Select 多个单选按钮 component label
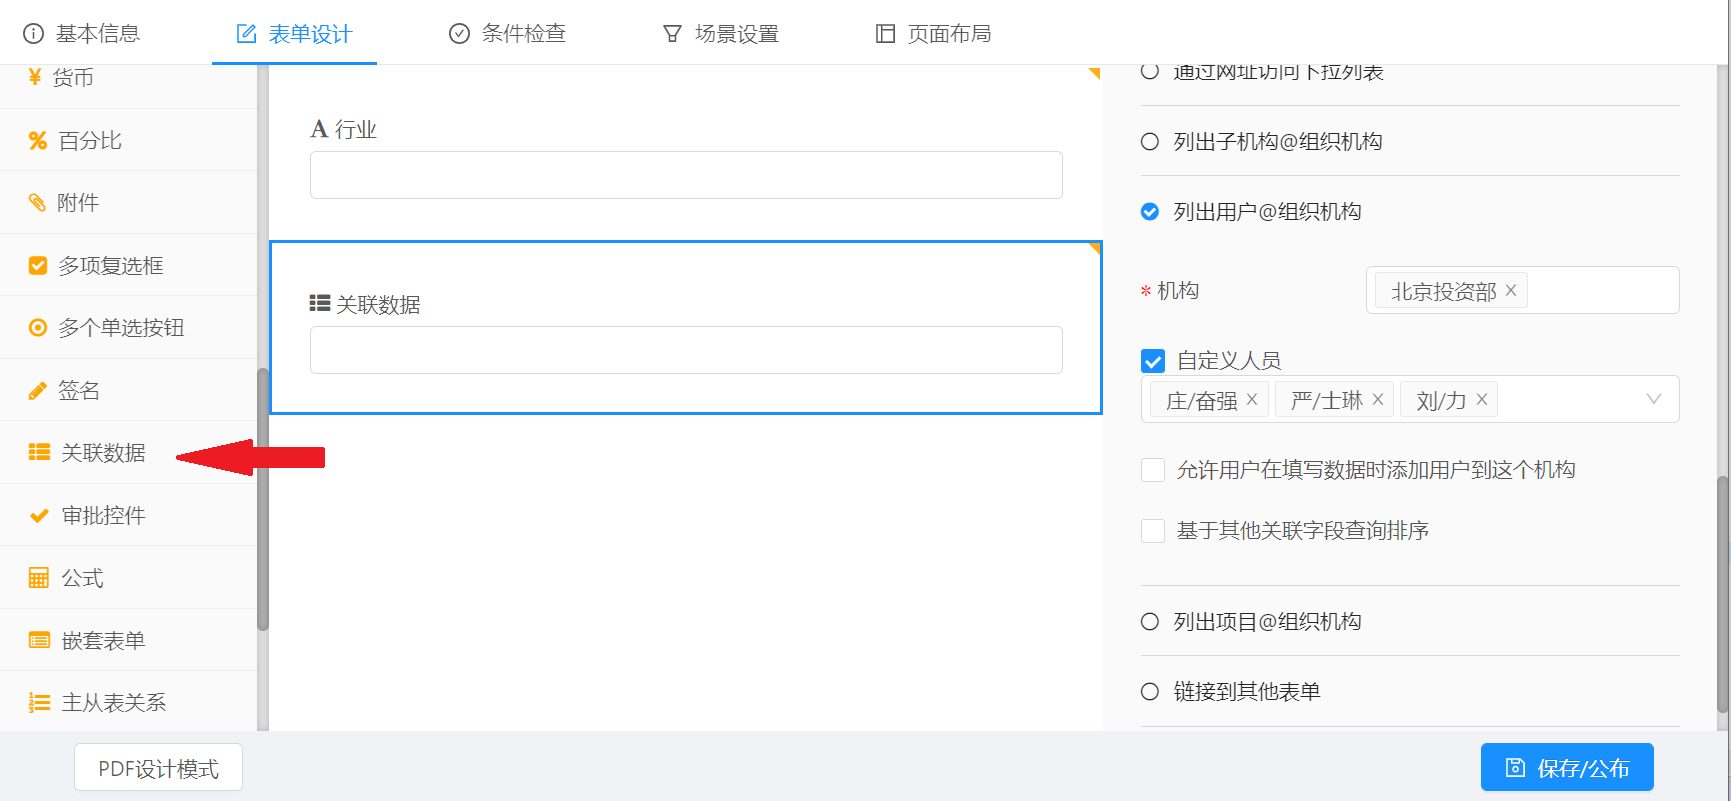The width and height of the screenshot is (1731, 801). pos(121,328)
